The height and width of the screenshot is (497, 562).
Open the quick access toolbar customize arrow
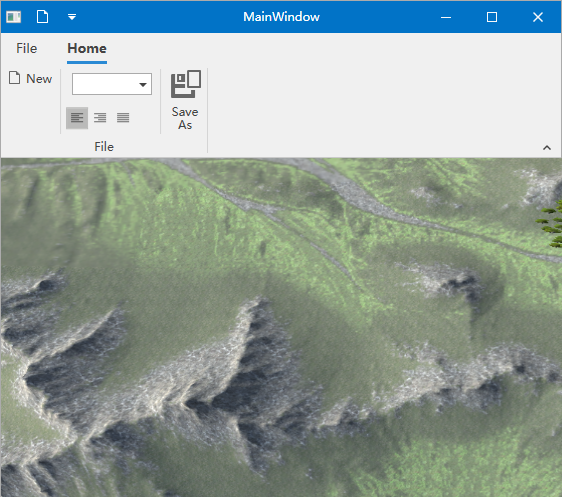point(72,17)
